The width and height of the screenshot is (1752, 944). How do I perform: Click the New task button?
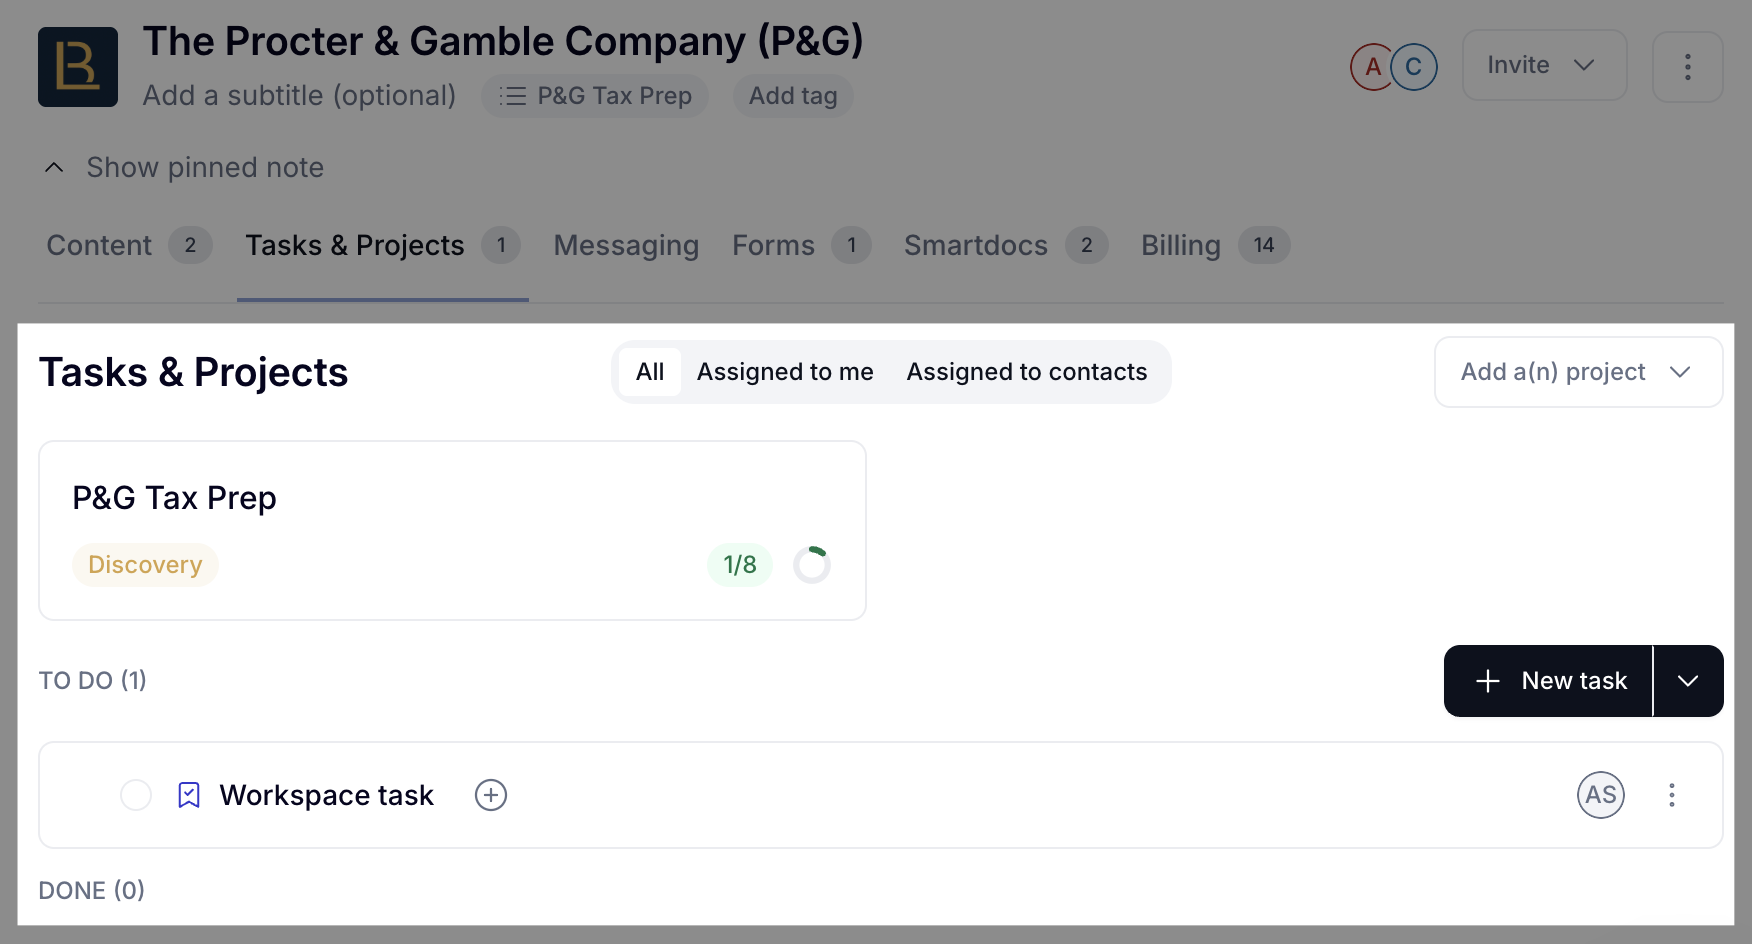pos(1548,681)
